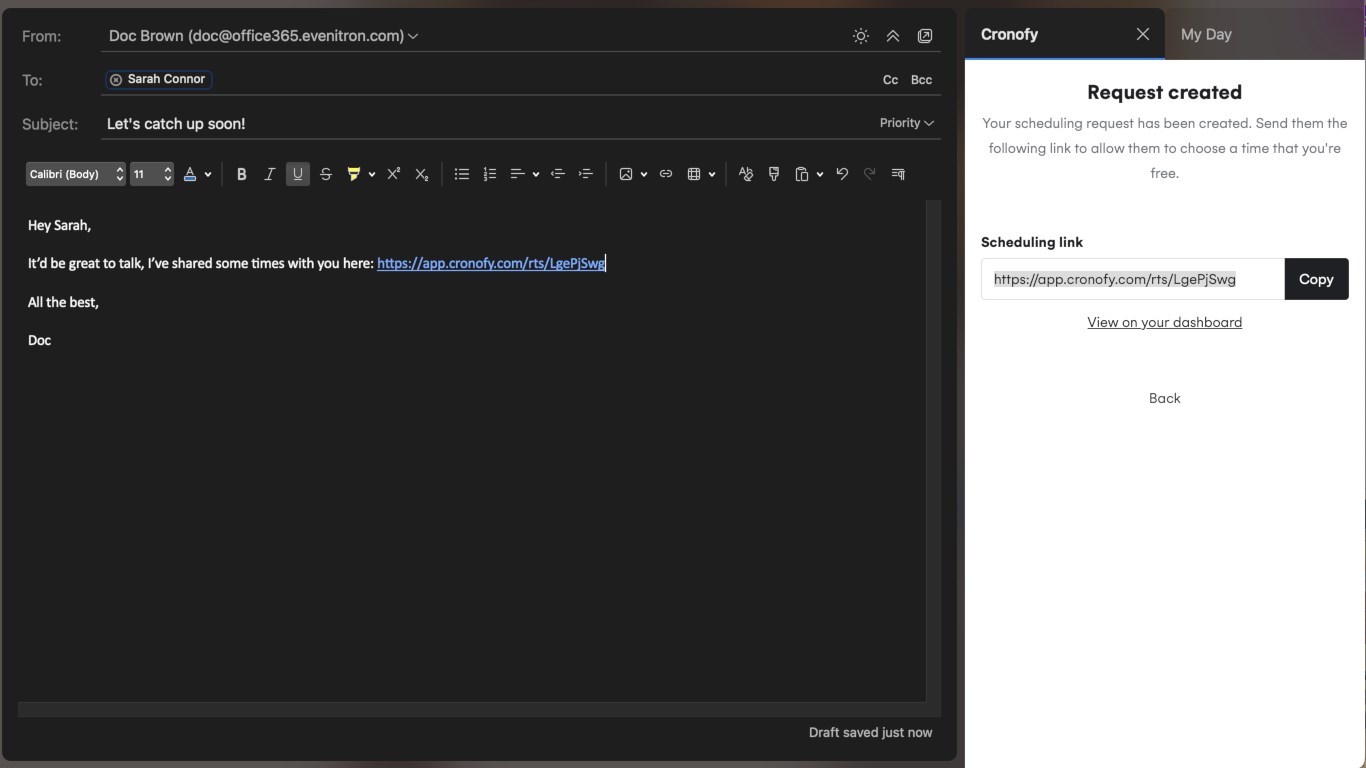Image resolution: width=1366 pixels, height=768 pixels.
Task: Click the insert picture icon
Action: 626,174
